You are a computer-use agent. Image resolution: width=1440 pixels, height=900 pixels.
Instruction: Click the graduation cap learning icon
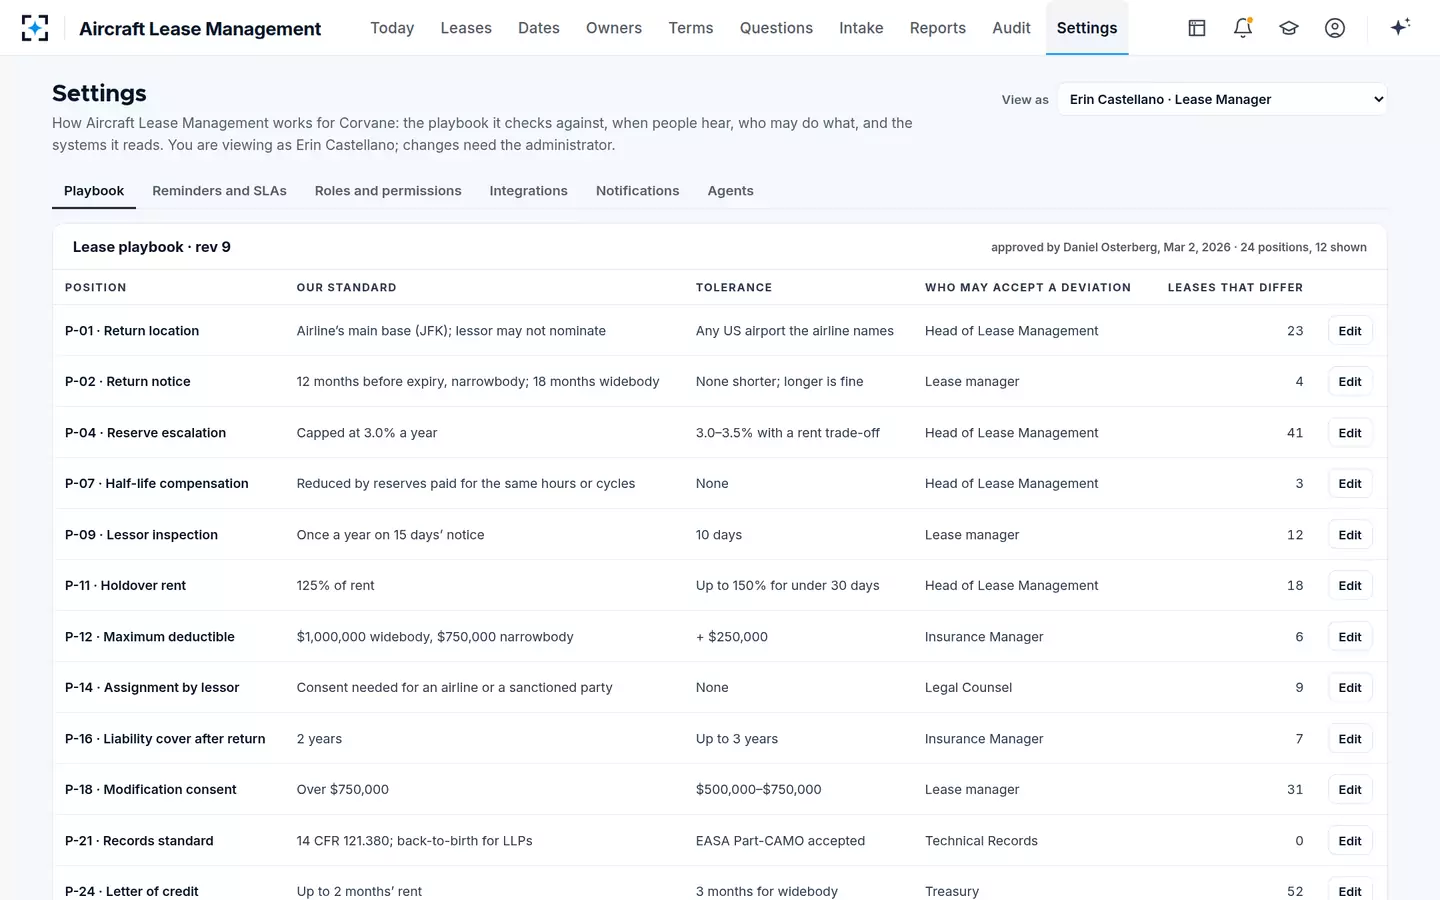(1289, 28)
